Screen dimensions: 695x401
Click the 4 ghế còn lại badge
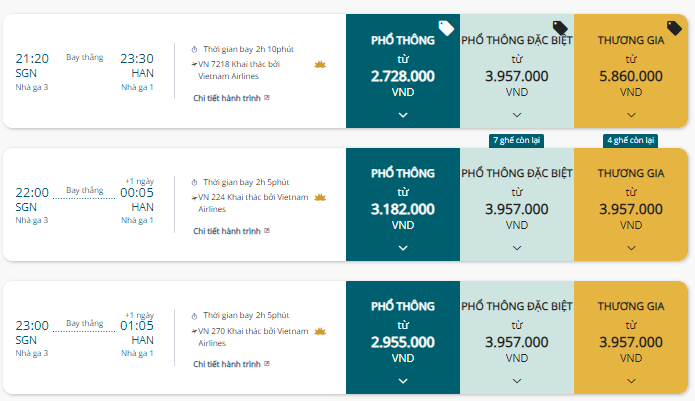point(630,141)
